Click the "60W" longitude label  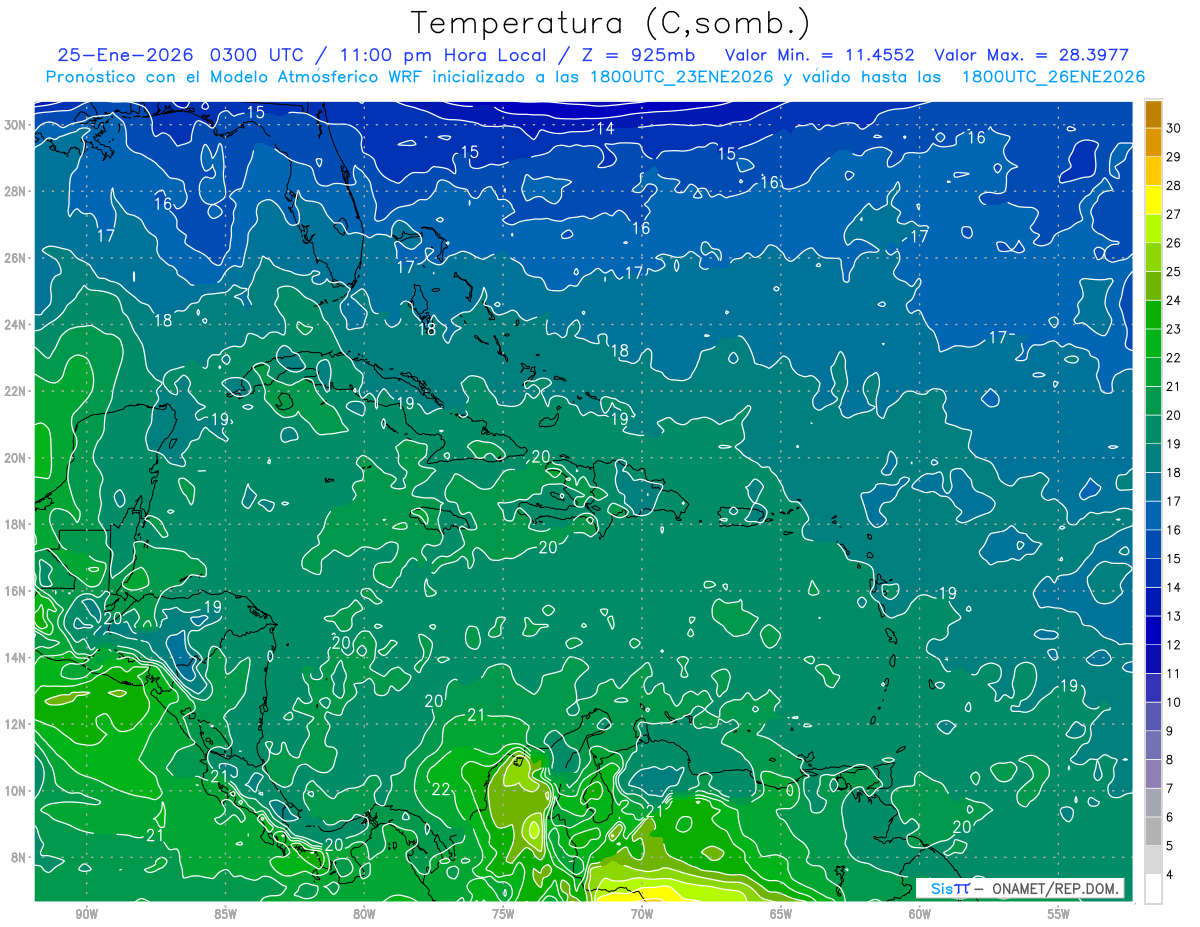click(920, 914)
